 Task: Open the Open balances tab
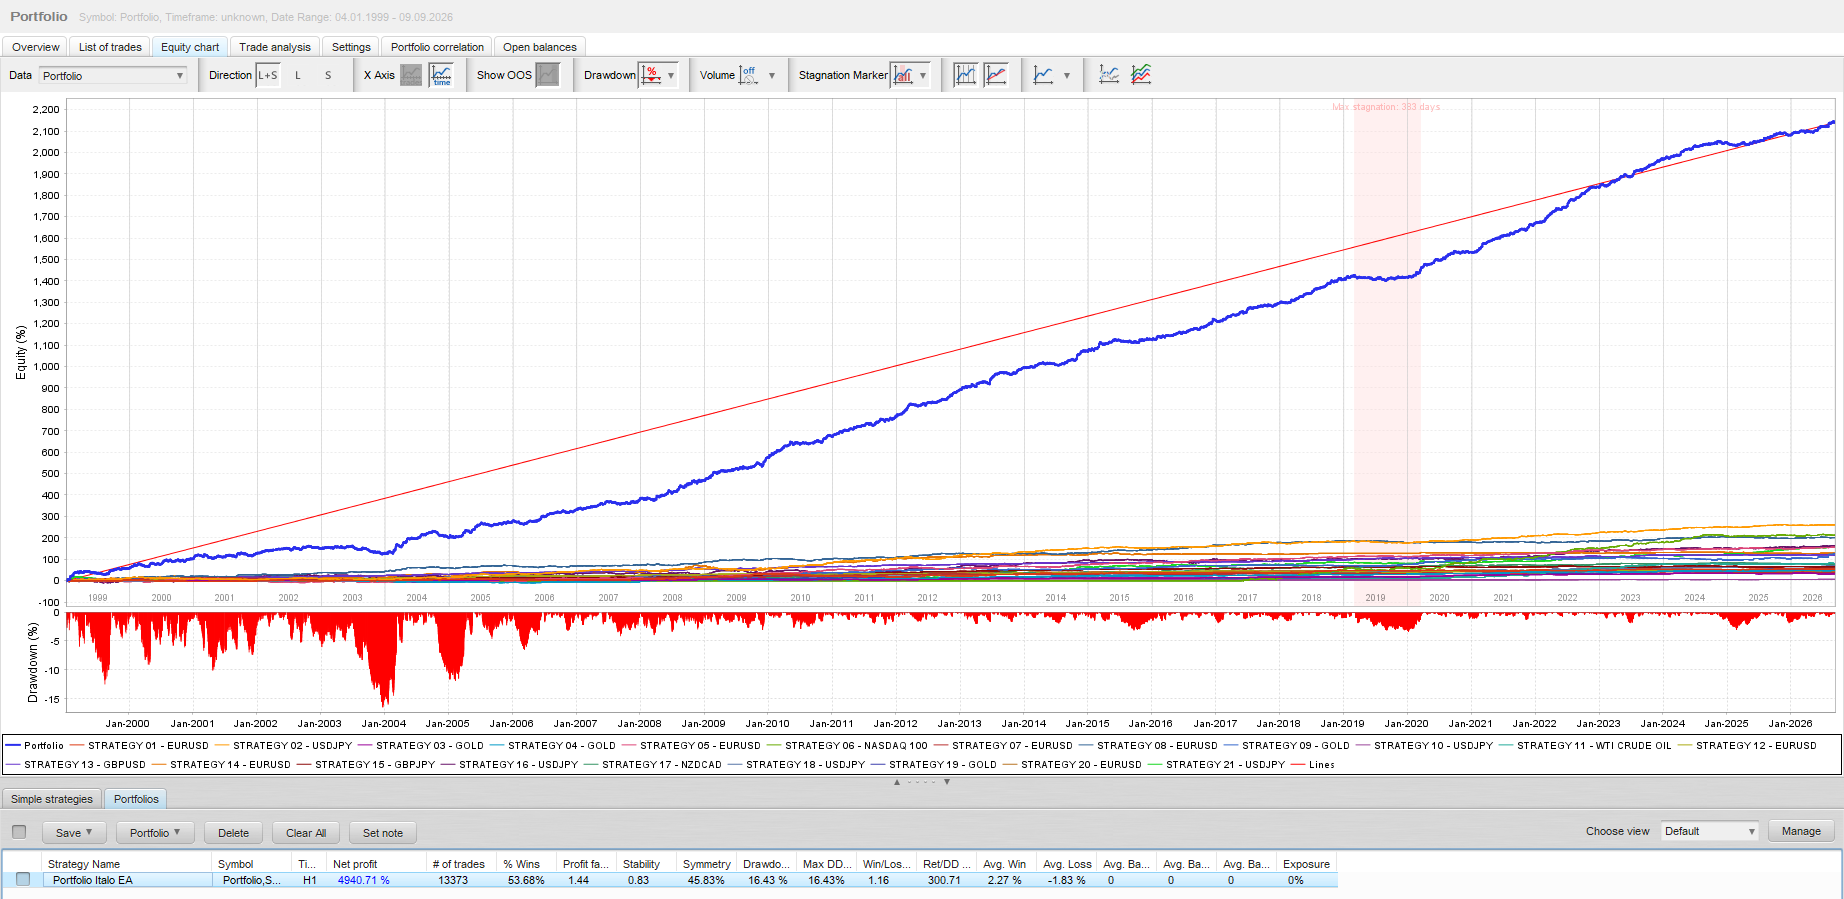[540, 47]
